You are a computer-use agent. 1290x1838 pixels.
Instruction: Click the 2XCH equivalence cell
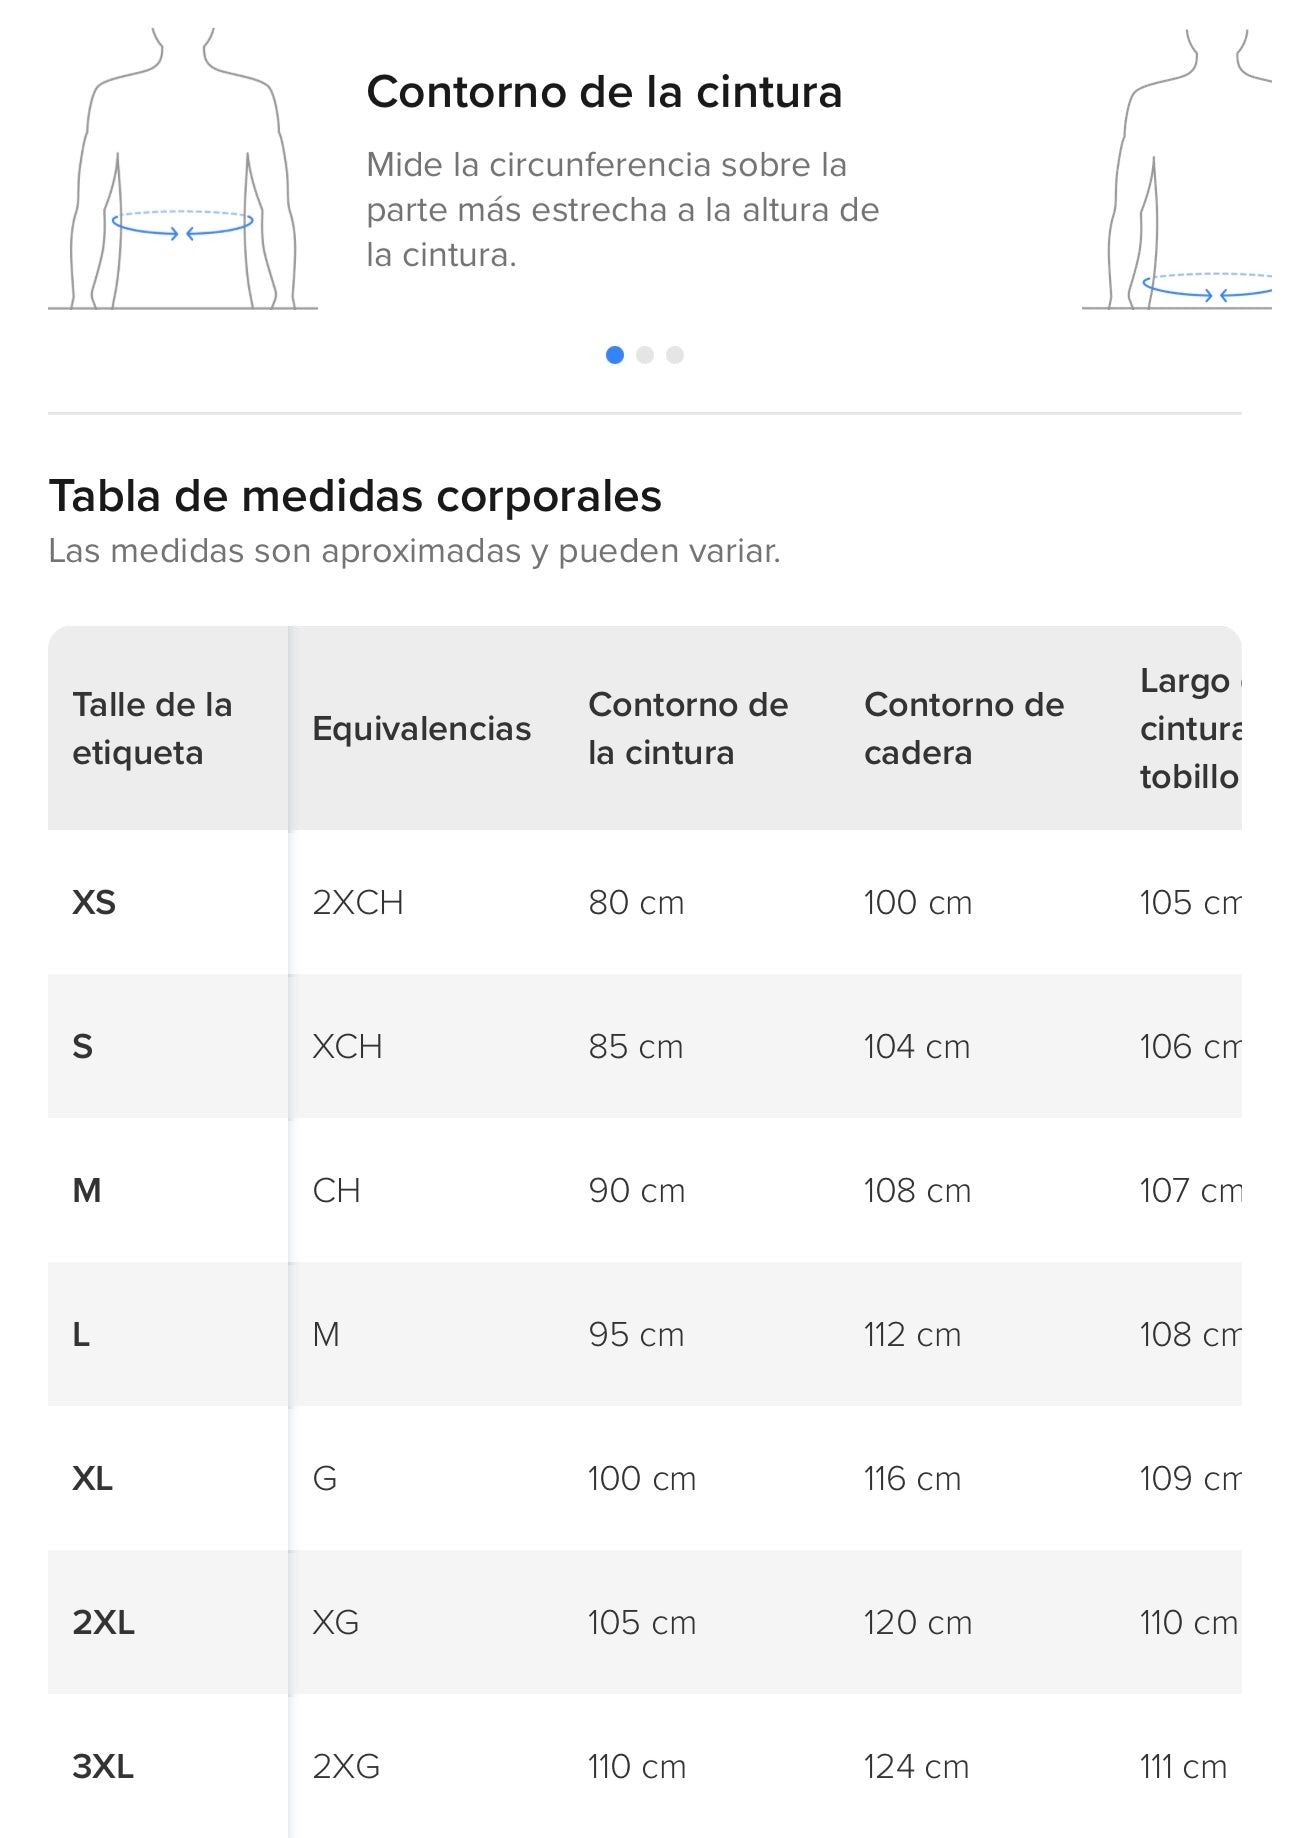(x=358, y=902)
